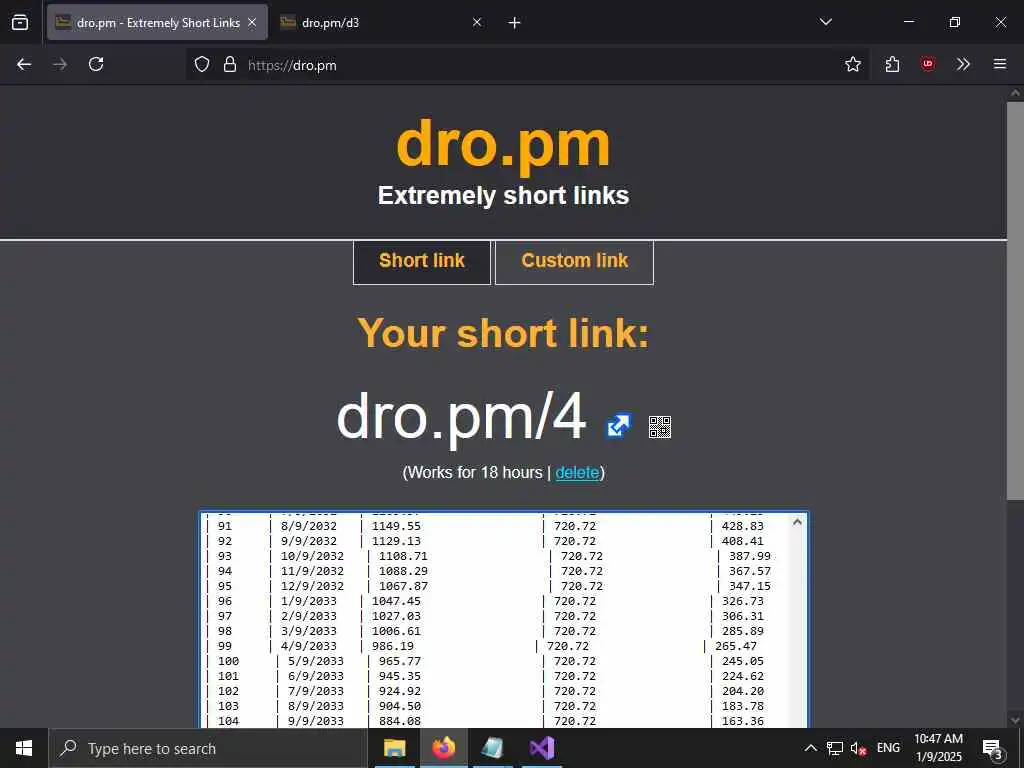This screenshot has width=1024, height=768.
Task: Show the QR code for the link
Action: point(660,427)
